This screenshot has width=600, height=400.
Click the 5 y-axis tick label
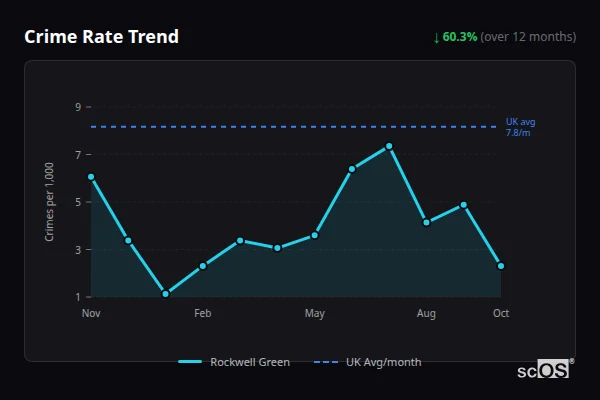pyautogui.click(x=78, y=202)
